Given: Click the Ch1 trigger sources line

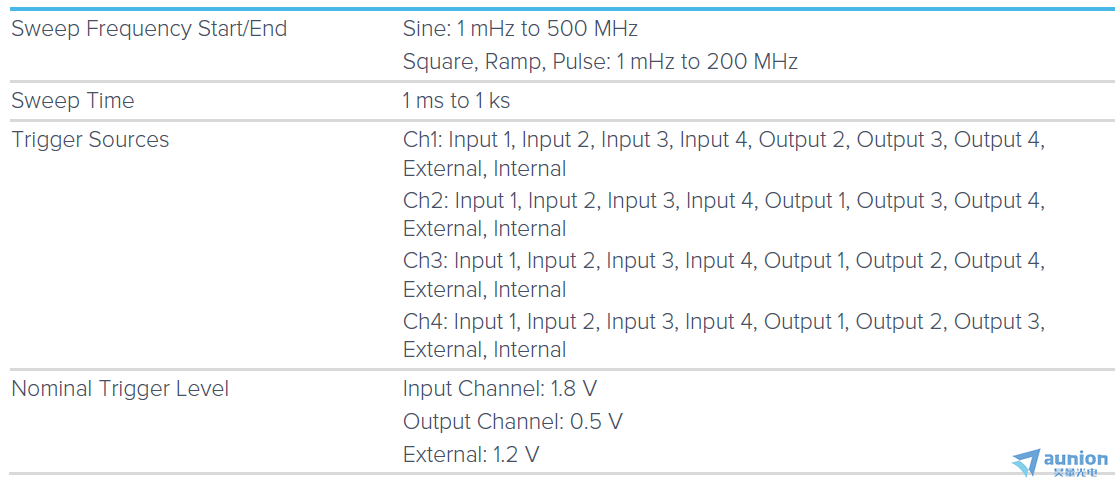Looking at the screenshot, I should [724, 154].
